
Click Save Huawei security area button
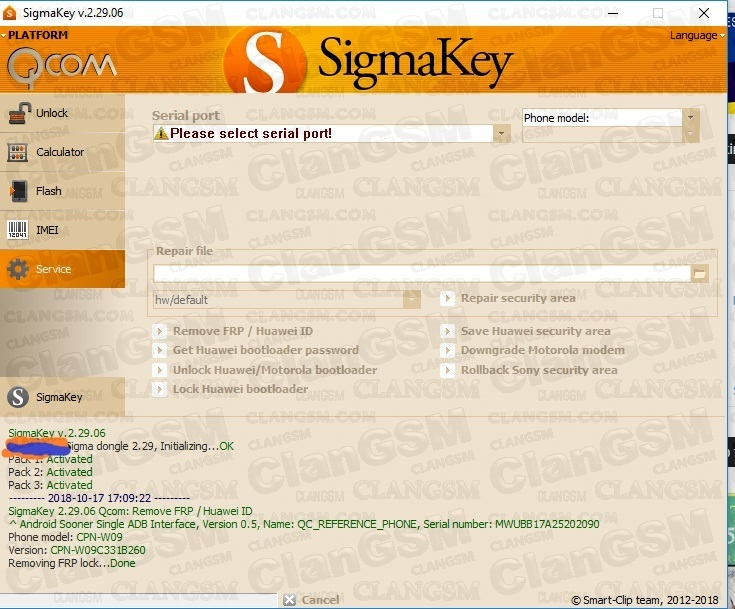point(526,331)
